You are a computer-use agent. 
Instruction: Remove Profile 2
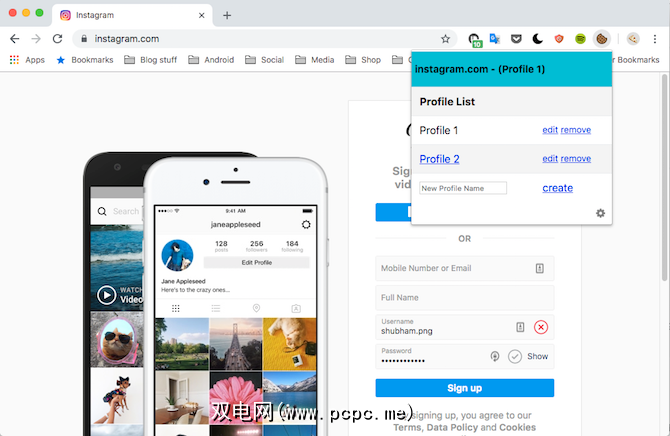click(576, 159)
